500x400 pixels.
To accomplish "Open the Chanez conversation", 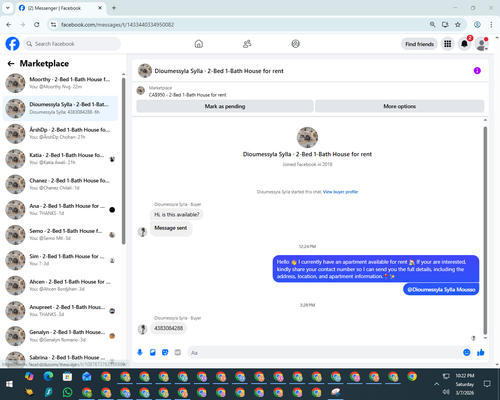I will pos(60,184).
